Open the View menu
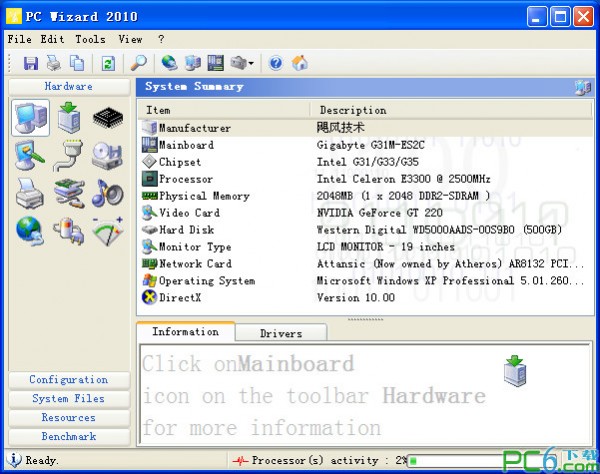Screen dimensions: 600x474 pos(130,39)
